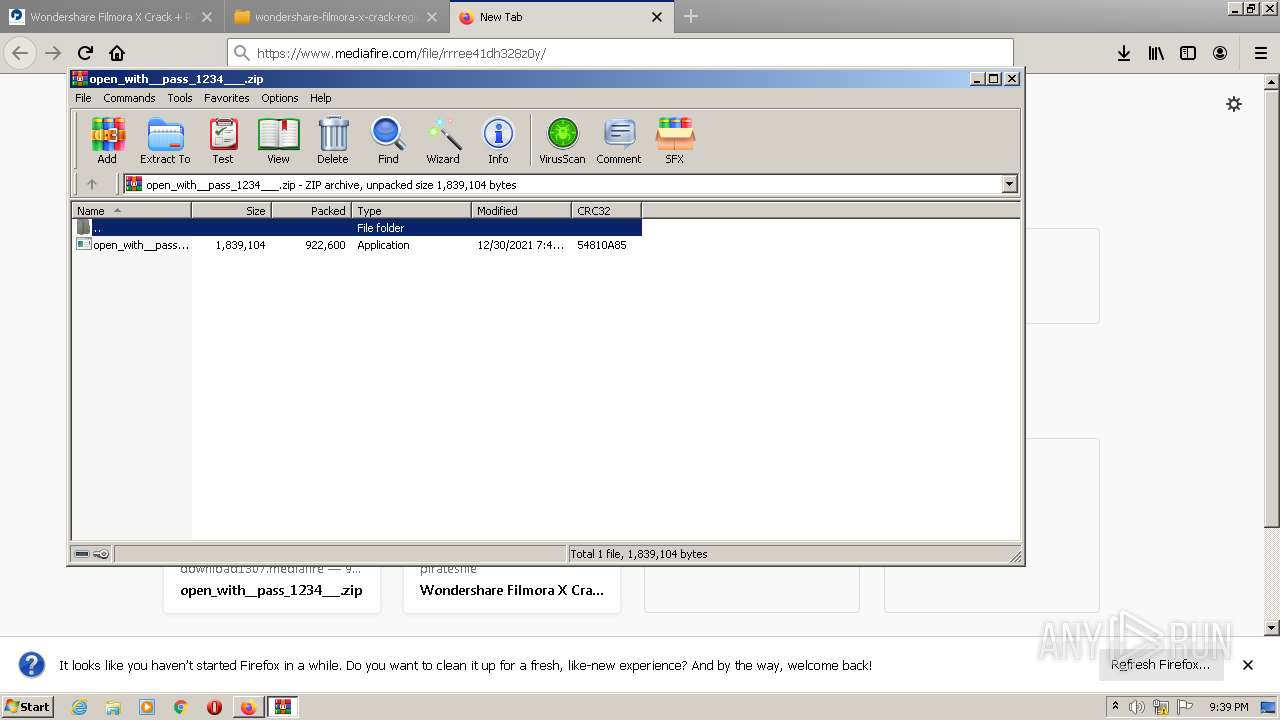The width and height of the screenshot is (1280, 720).
Task: Open the archive Comment tool
Action: tap(619, 140)
